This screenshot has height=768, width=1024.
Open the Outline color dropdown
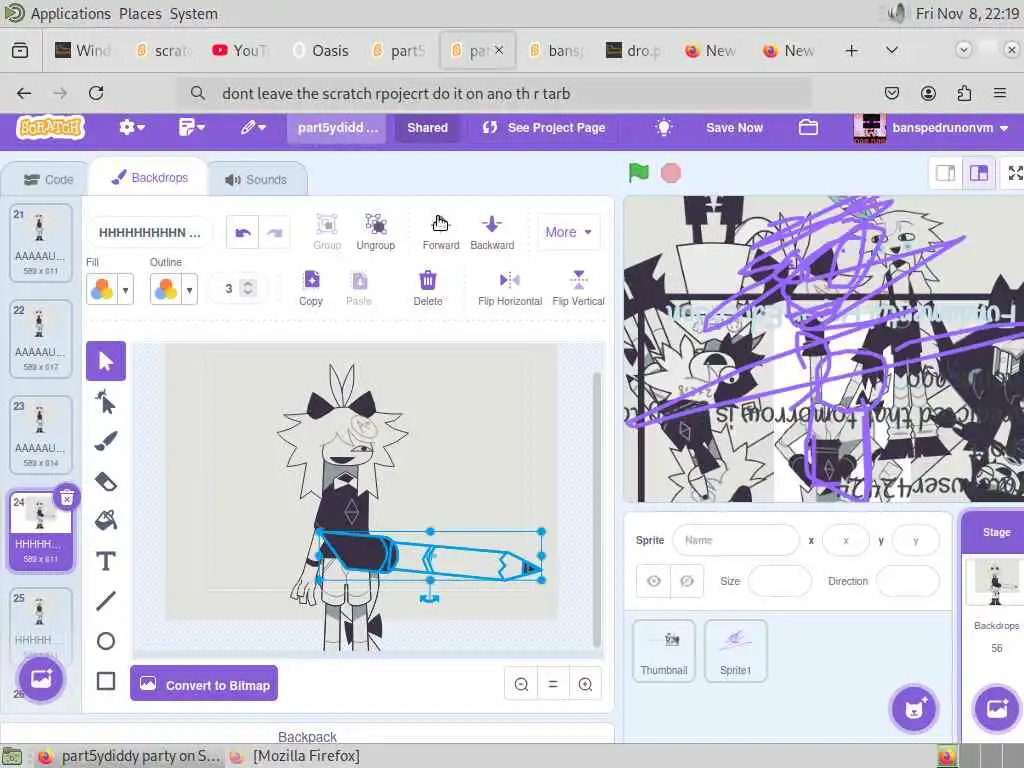click(x=189, y=289)
